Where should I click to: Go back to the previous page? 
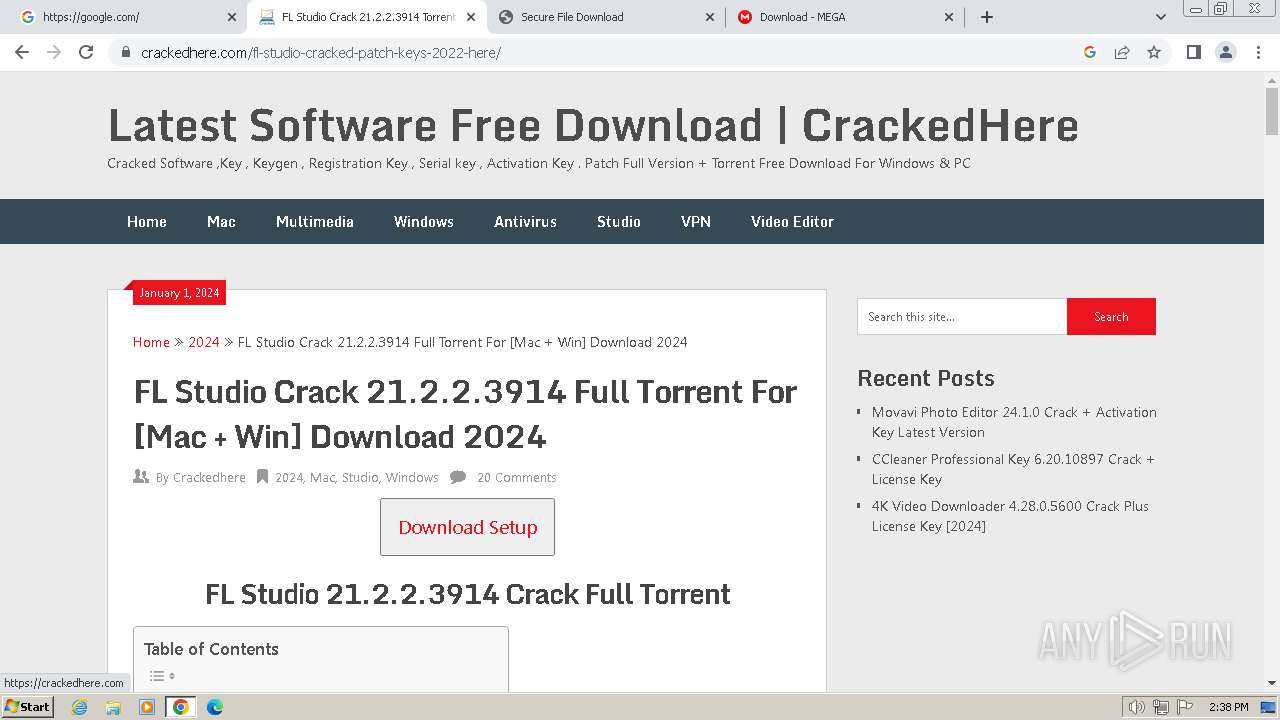(x=22, y=52)
